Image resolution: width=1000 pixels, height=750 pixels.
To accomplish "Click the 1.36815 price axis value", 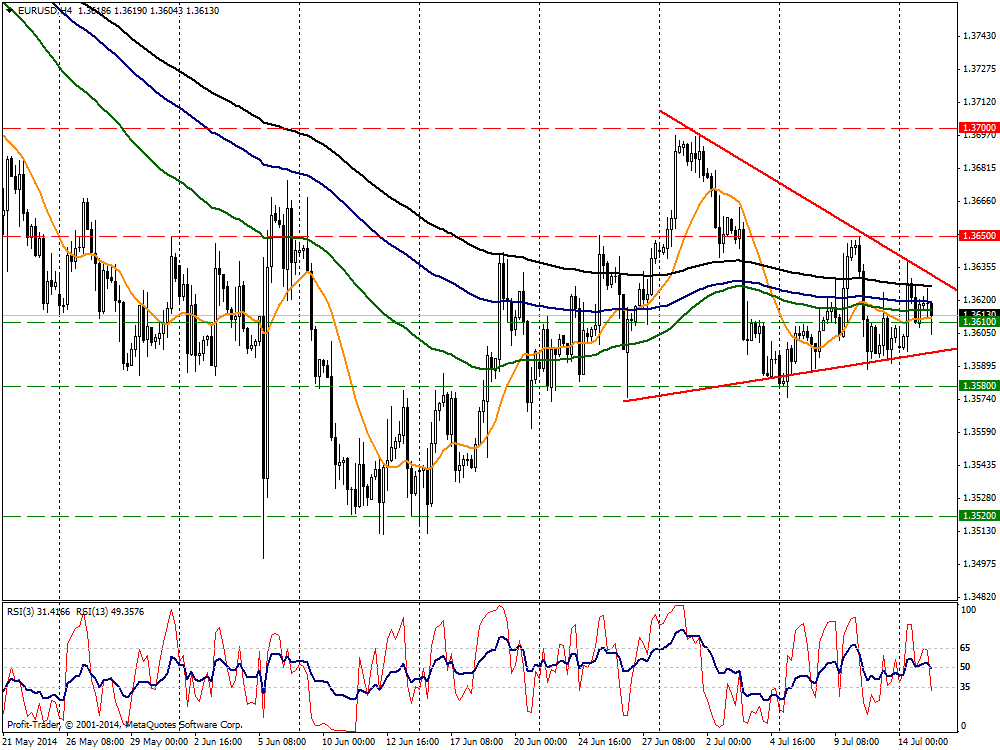I will tap(979, 168).
